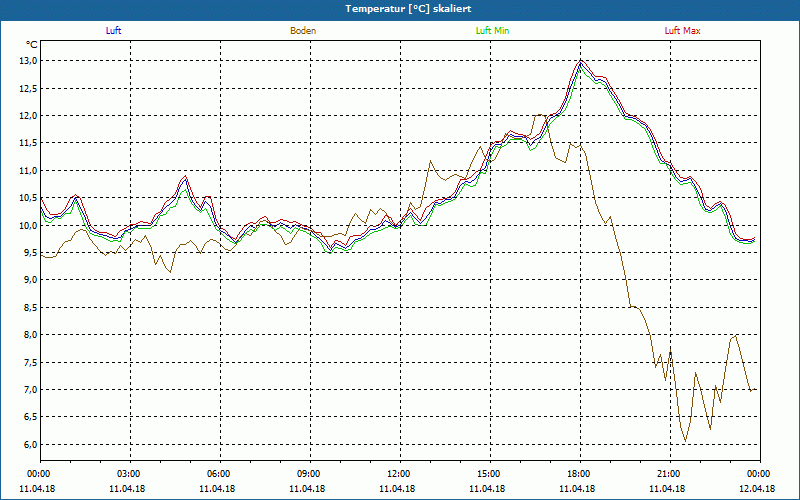Select the 18:00 time axis label
This screenshot has width=800, height=500.
coord(579,474)
